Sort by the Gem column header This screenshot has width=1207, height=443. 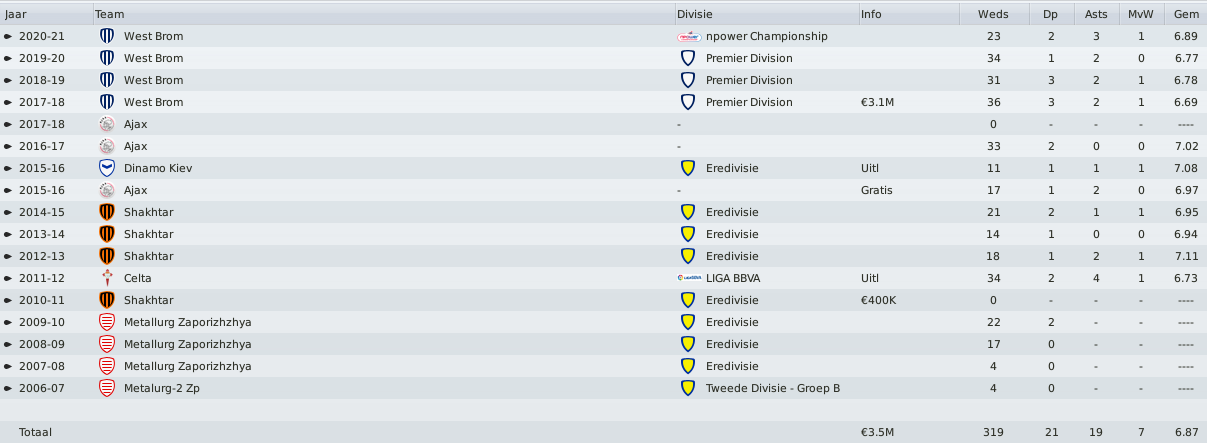point(1186,14)
